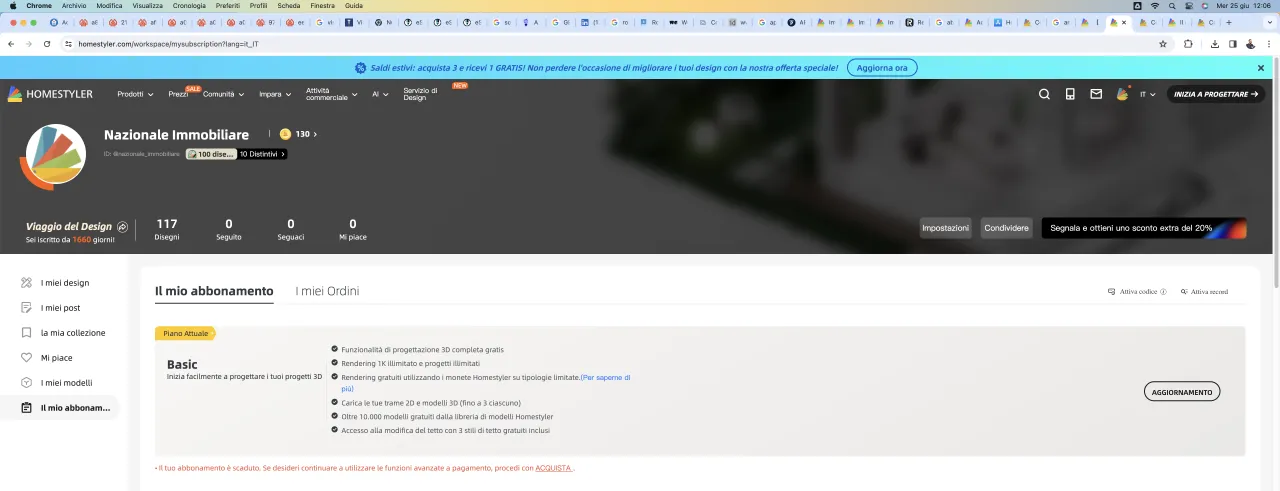Click the bookmark icon for la mia collezione
Image resolution: width=1280 pixels, height=491 pixels.
pyautogui.click(x=27, y=333)
